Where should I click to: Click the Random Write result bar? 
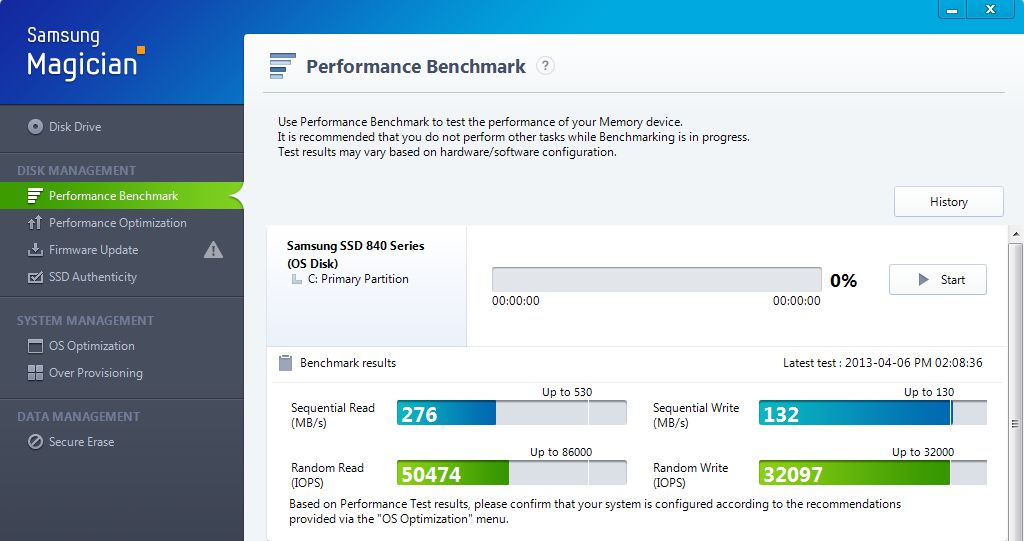point(872,473)
